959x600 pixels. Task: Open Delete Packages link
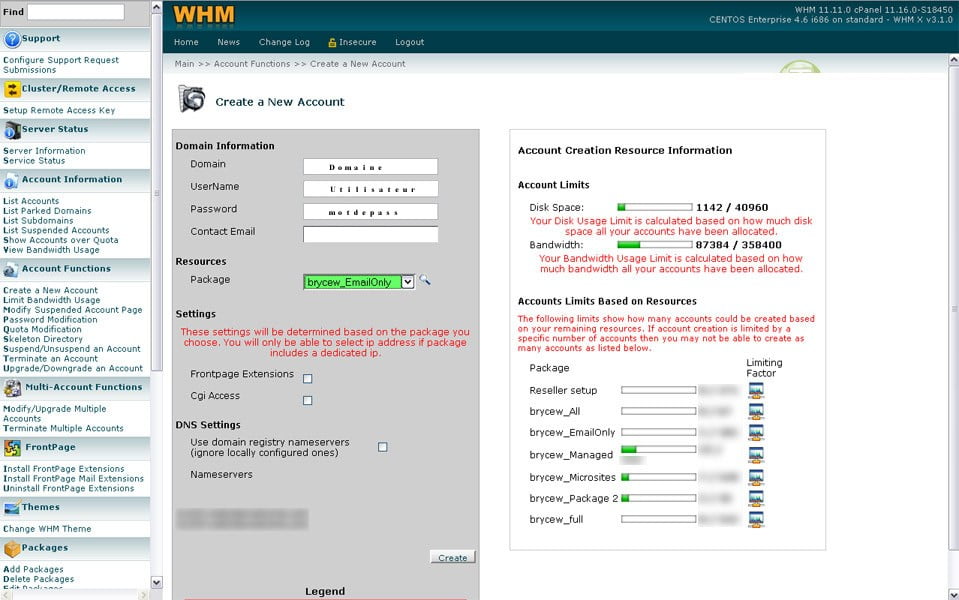[39, 579]
